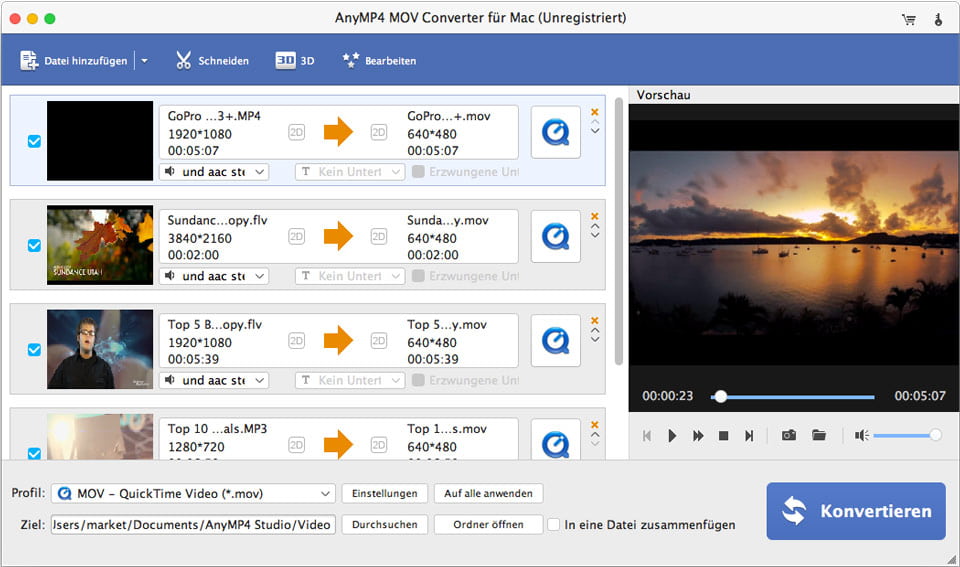This screenshot has width=960, height=567.
Task: Remove the Sundance file with orange X
Action: 594,216
